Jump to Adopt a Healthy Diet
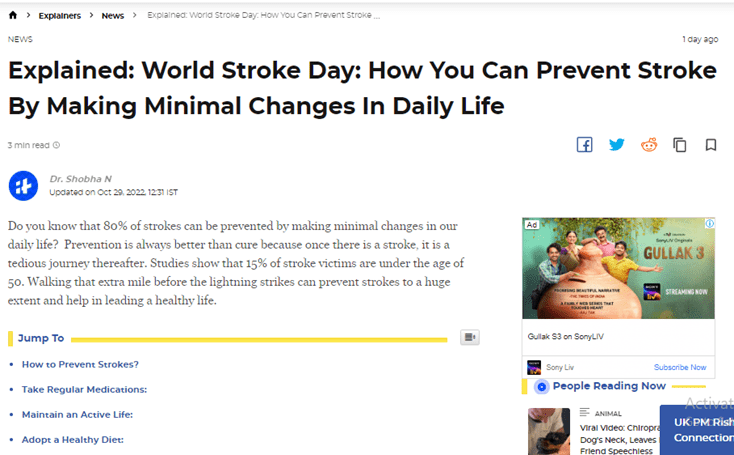The width and height of the screenshot is (734, 455). (72, 439)
